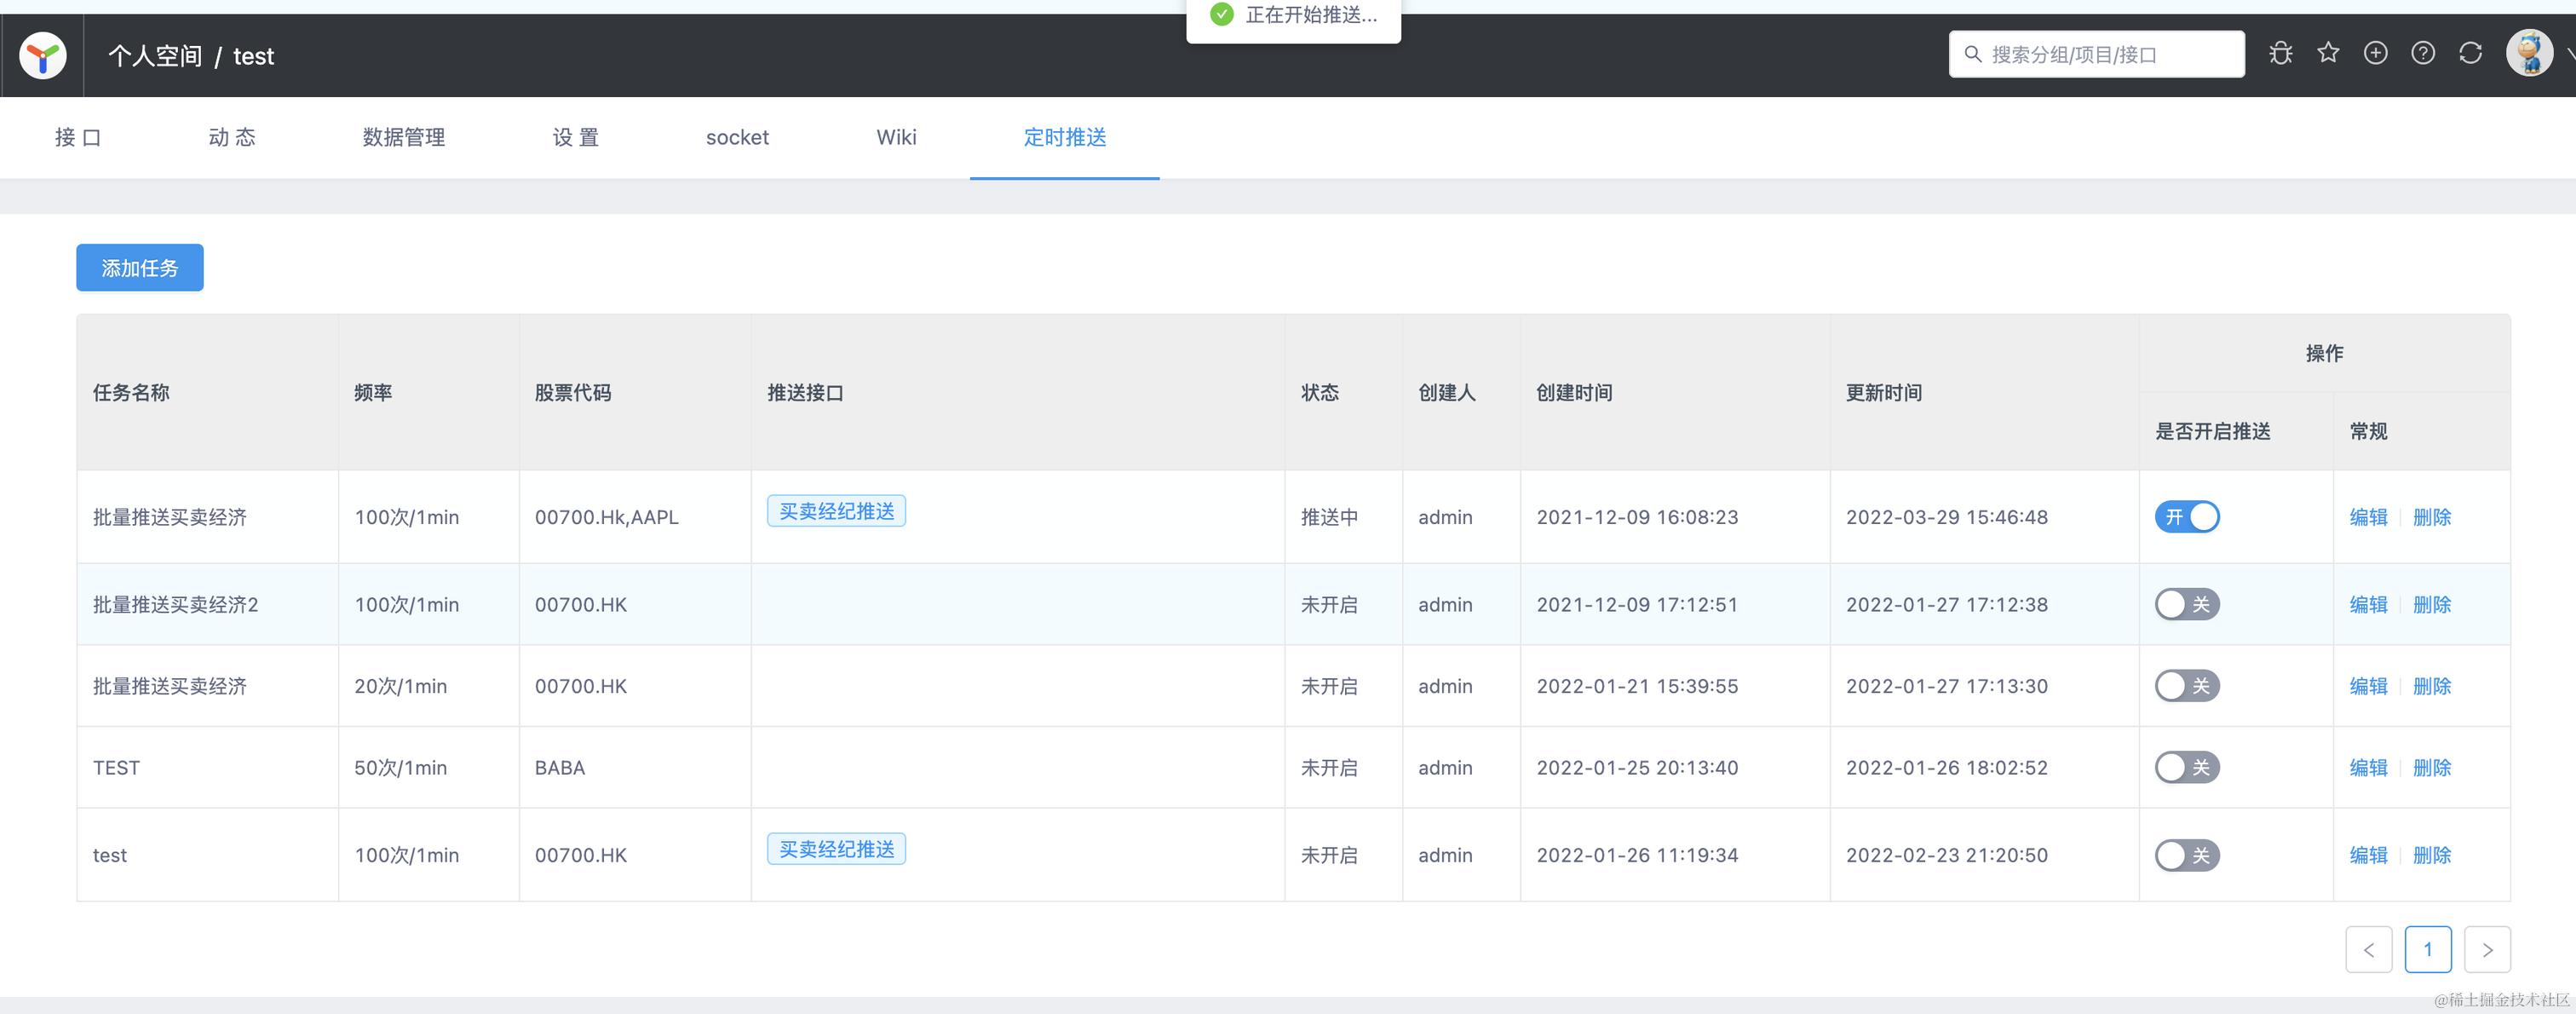This screenshot has width=2576, height=1014.
Task: Go to previous page arrow in pagination
Action: [x=2368, y=949]
